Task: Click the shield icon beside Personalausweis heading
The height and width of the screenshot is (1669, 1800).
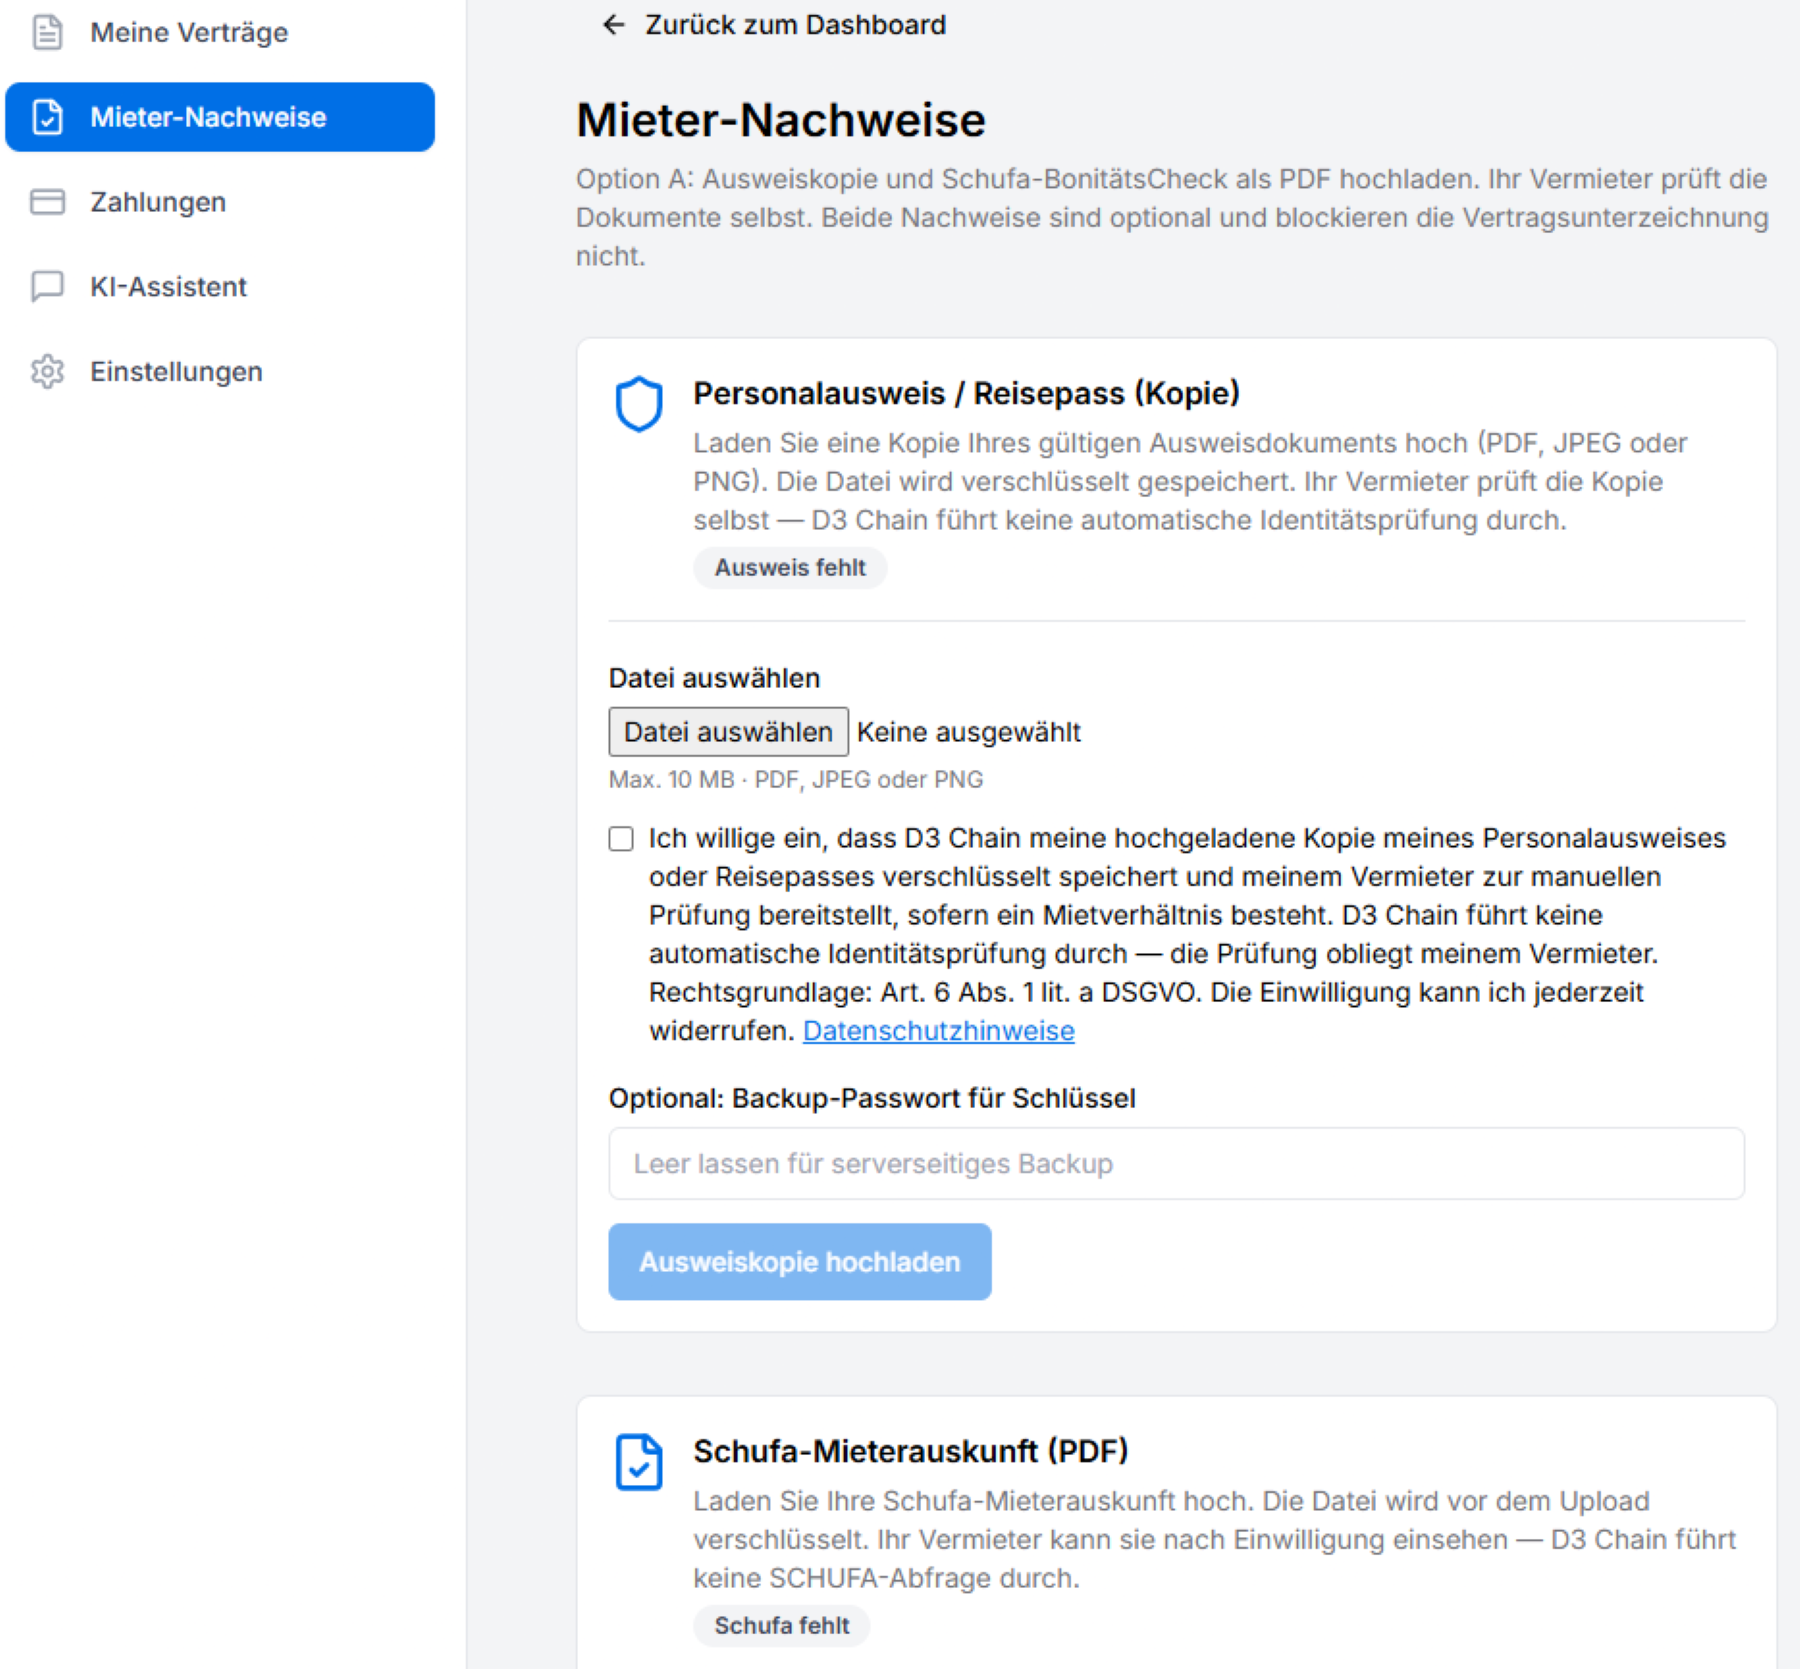Action: (x=639, y=404)
